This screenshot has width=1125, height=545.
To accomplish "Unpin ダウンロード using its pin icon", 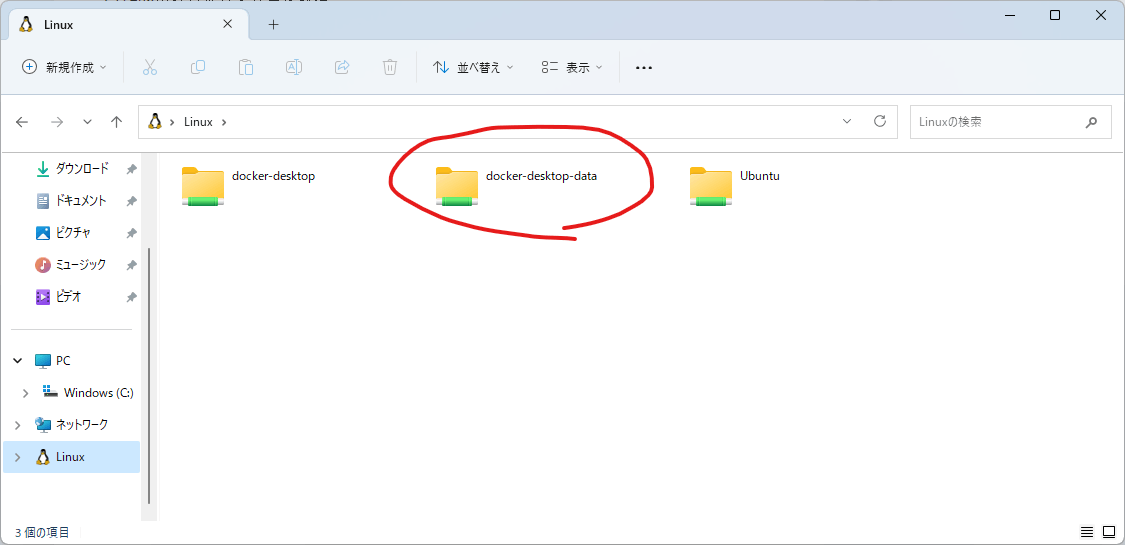I will [x=131, y=169].
